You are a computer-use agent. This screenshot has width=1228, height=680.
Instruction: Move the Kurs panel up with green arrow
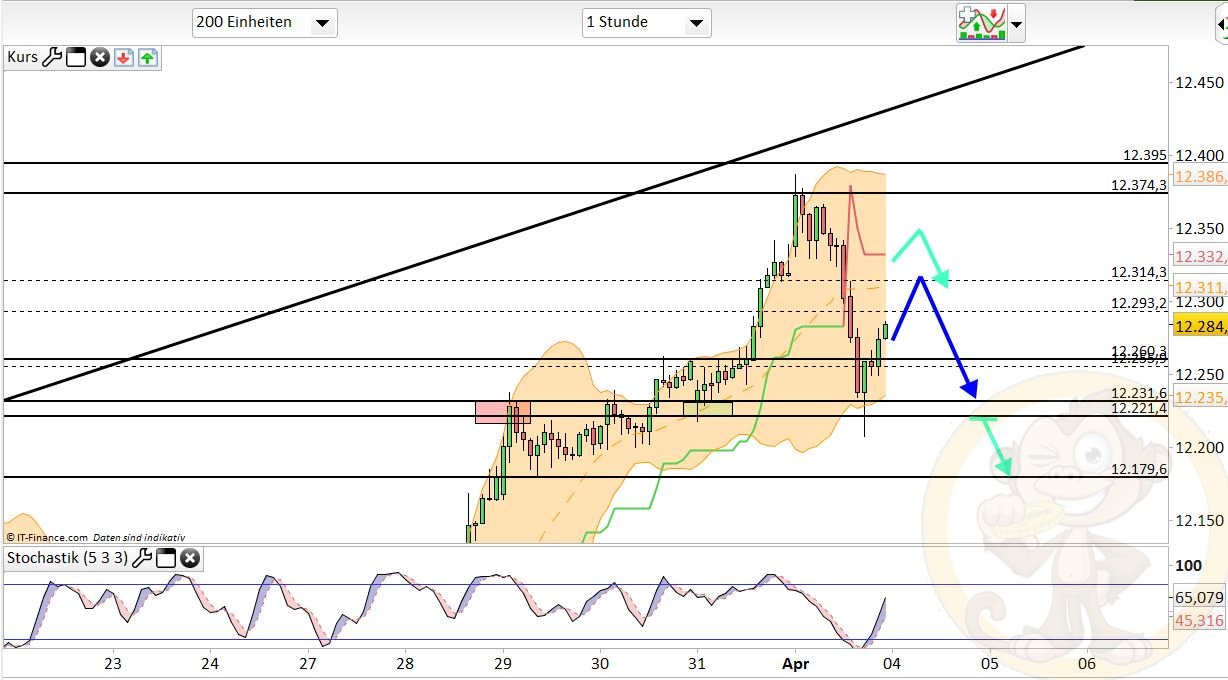147,57
